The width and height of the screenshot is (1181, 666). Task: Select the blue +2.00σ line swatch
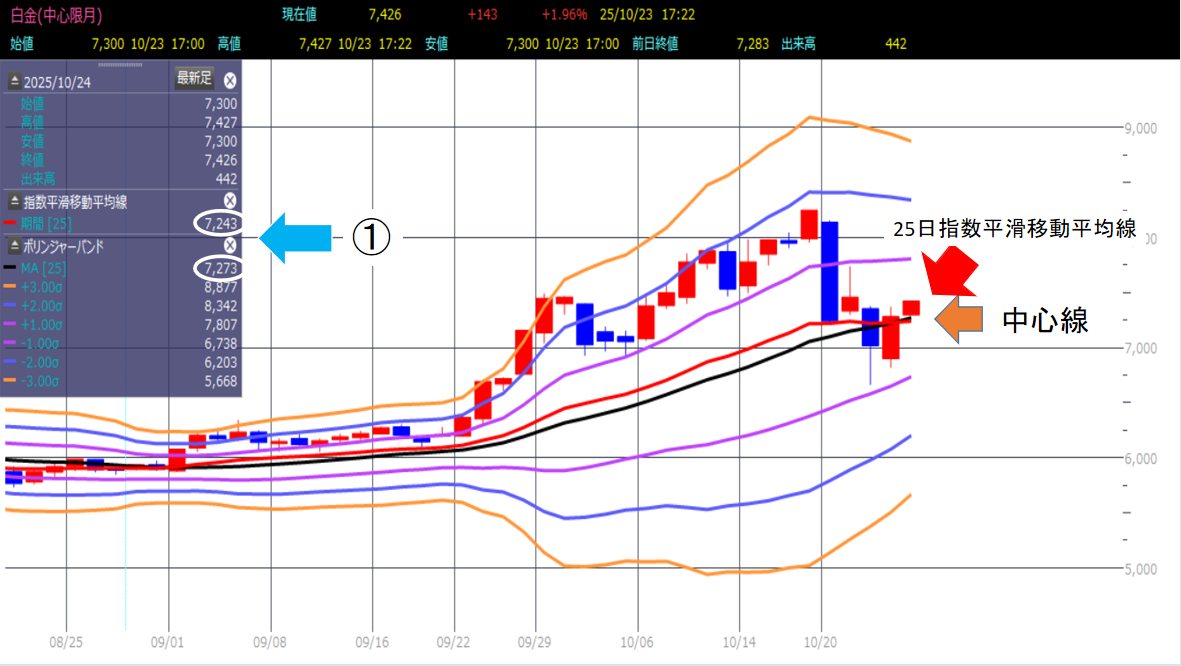coord(11,306)
